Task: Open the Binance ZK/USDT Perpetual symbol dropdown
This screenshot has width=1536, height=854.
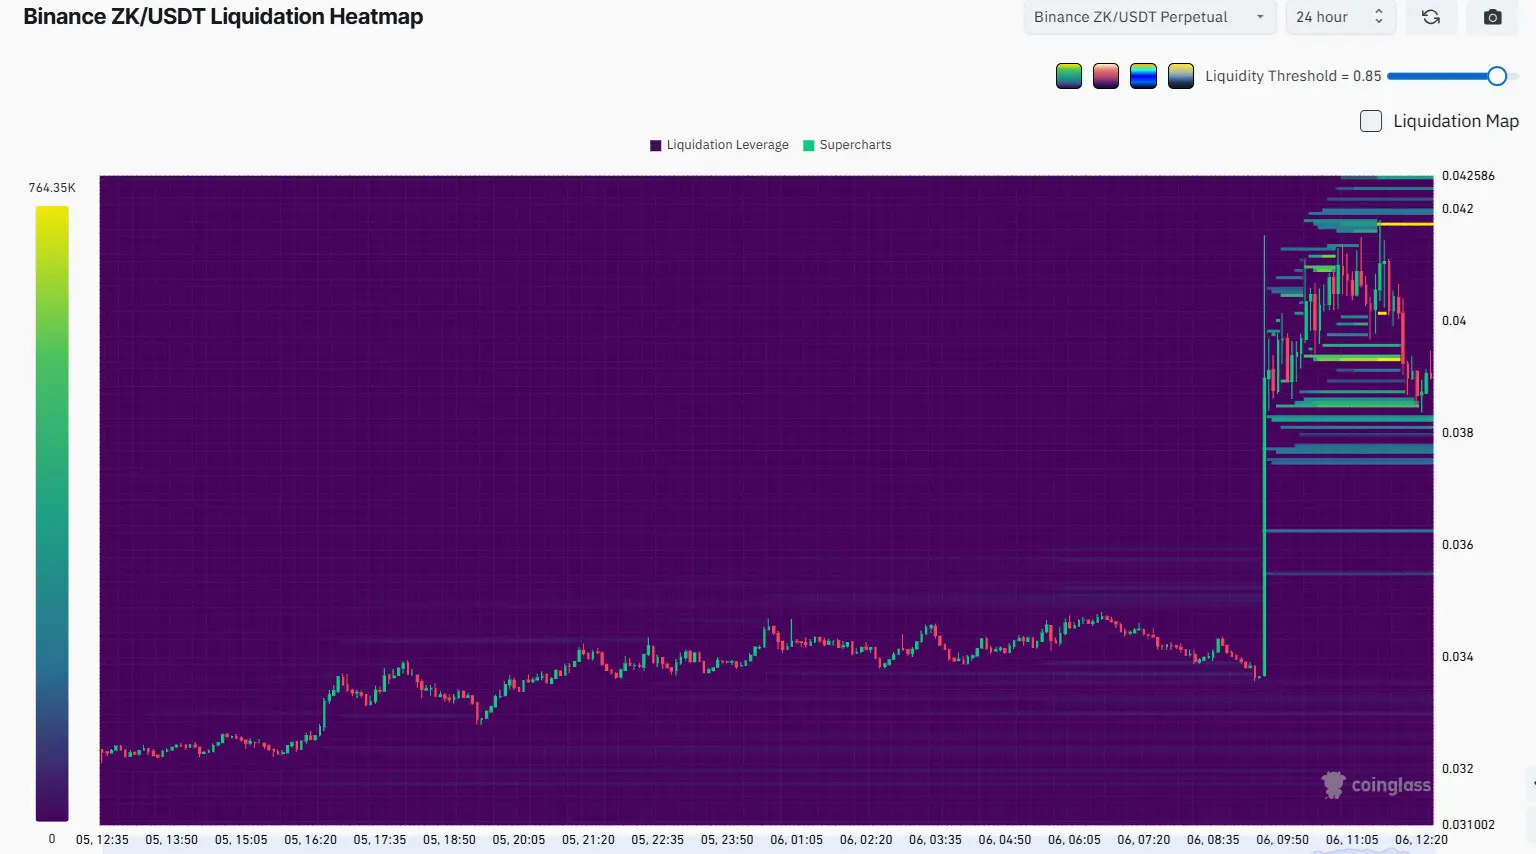Action: 1148,17
